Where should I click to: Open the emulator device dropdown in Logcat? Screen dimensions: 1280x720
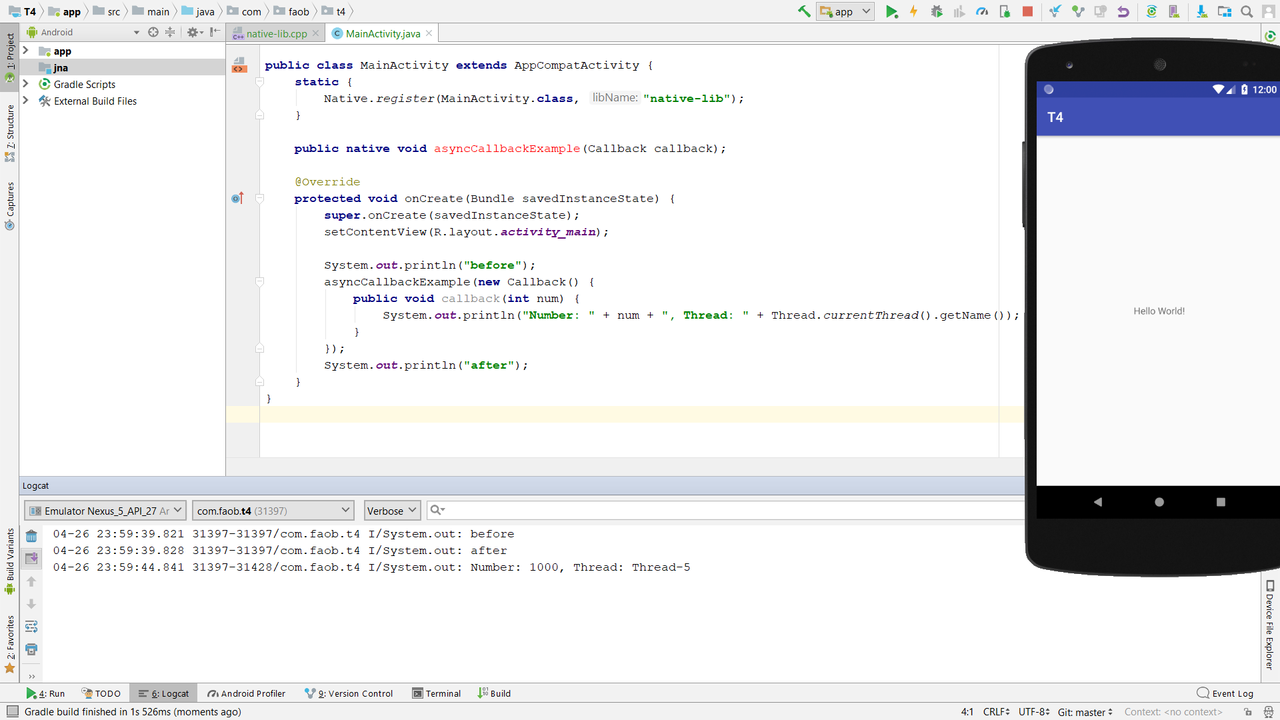(104, 511)
